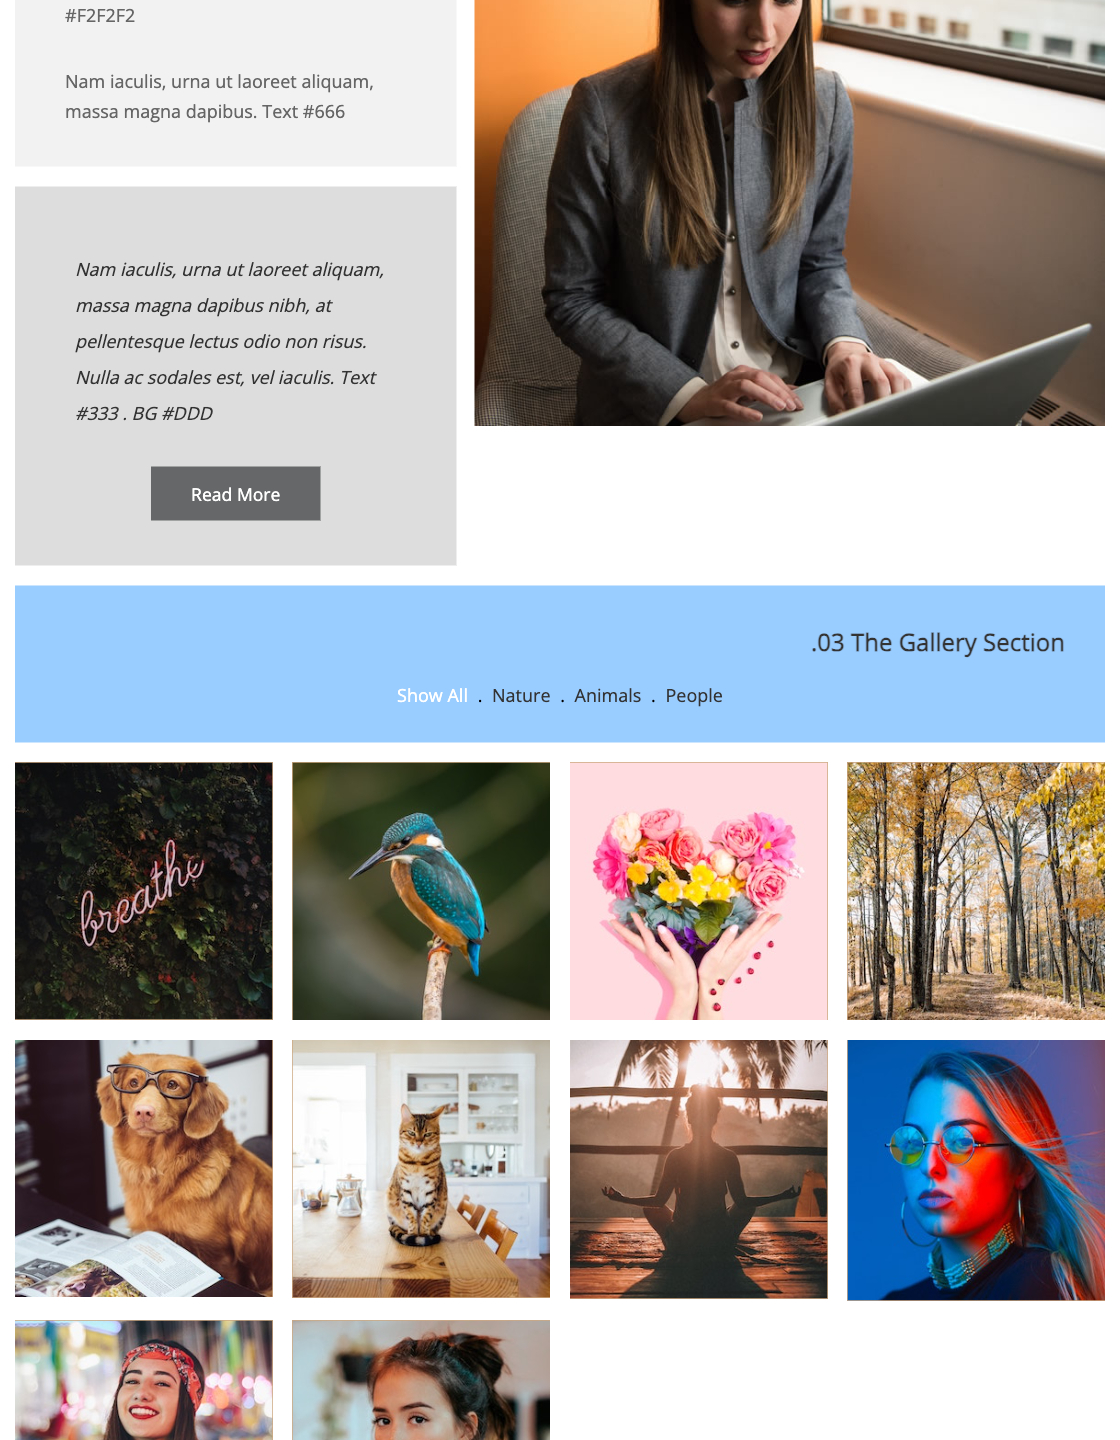The height and width of the screenshot is (1440, 1120).
Task: Open the autumn forest path photo
Action: (x=976, y=891)
